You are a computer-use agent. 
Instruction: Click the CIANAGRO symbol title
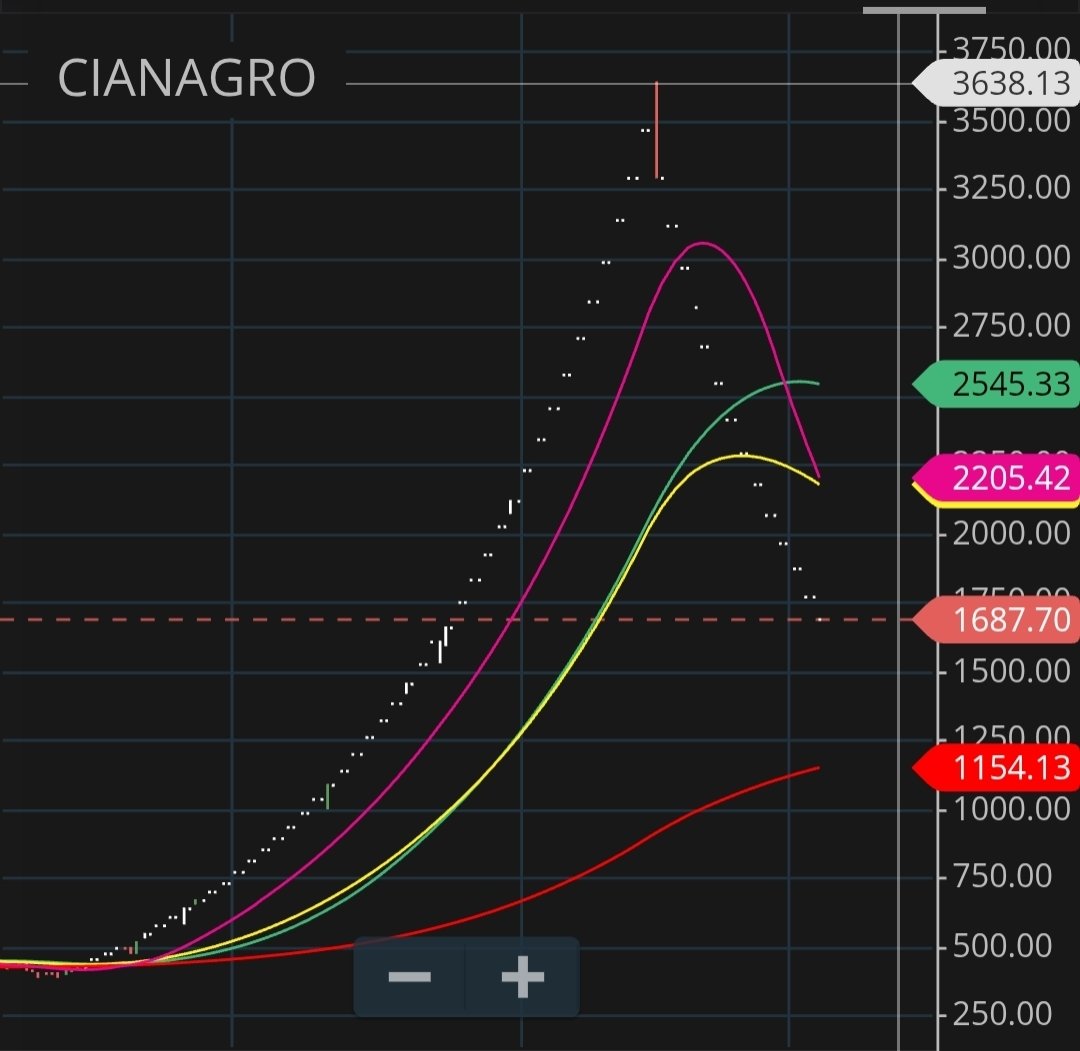coord(187,78)
